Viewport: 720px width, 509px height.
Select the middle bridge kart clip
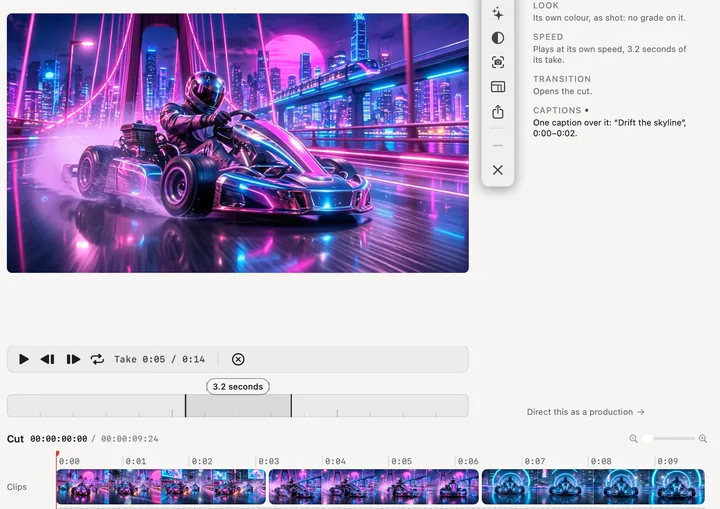click(x=374, y=486)
